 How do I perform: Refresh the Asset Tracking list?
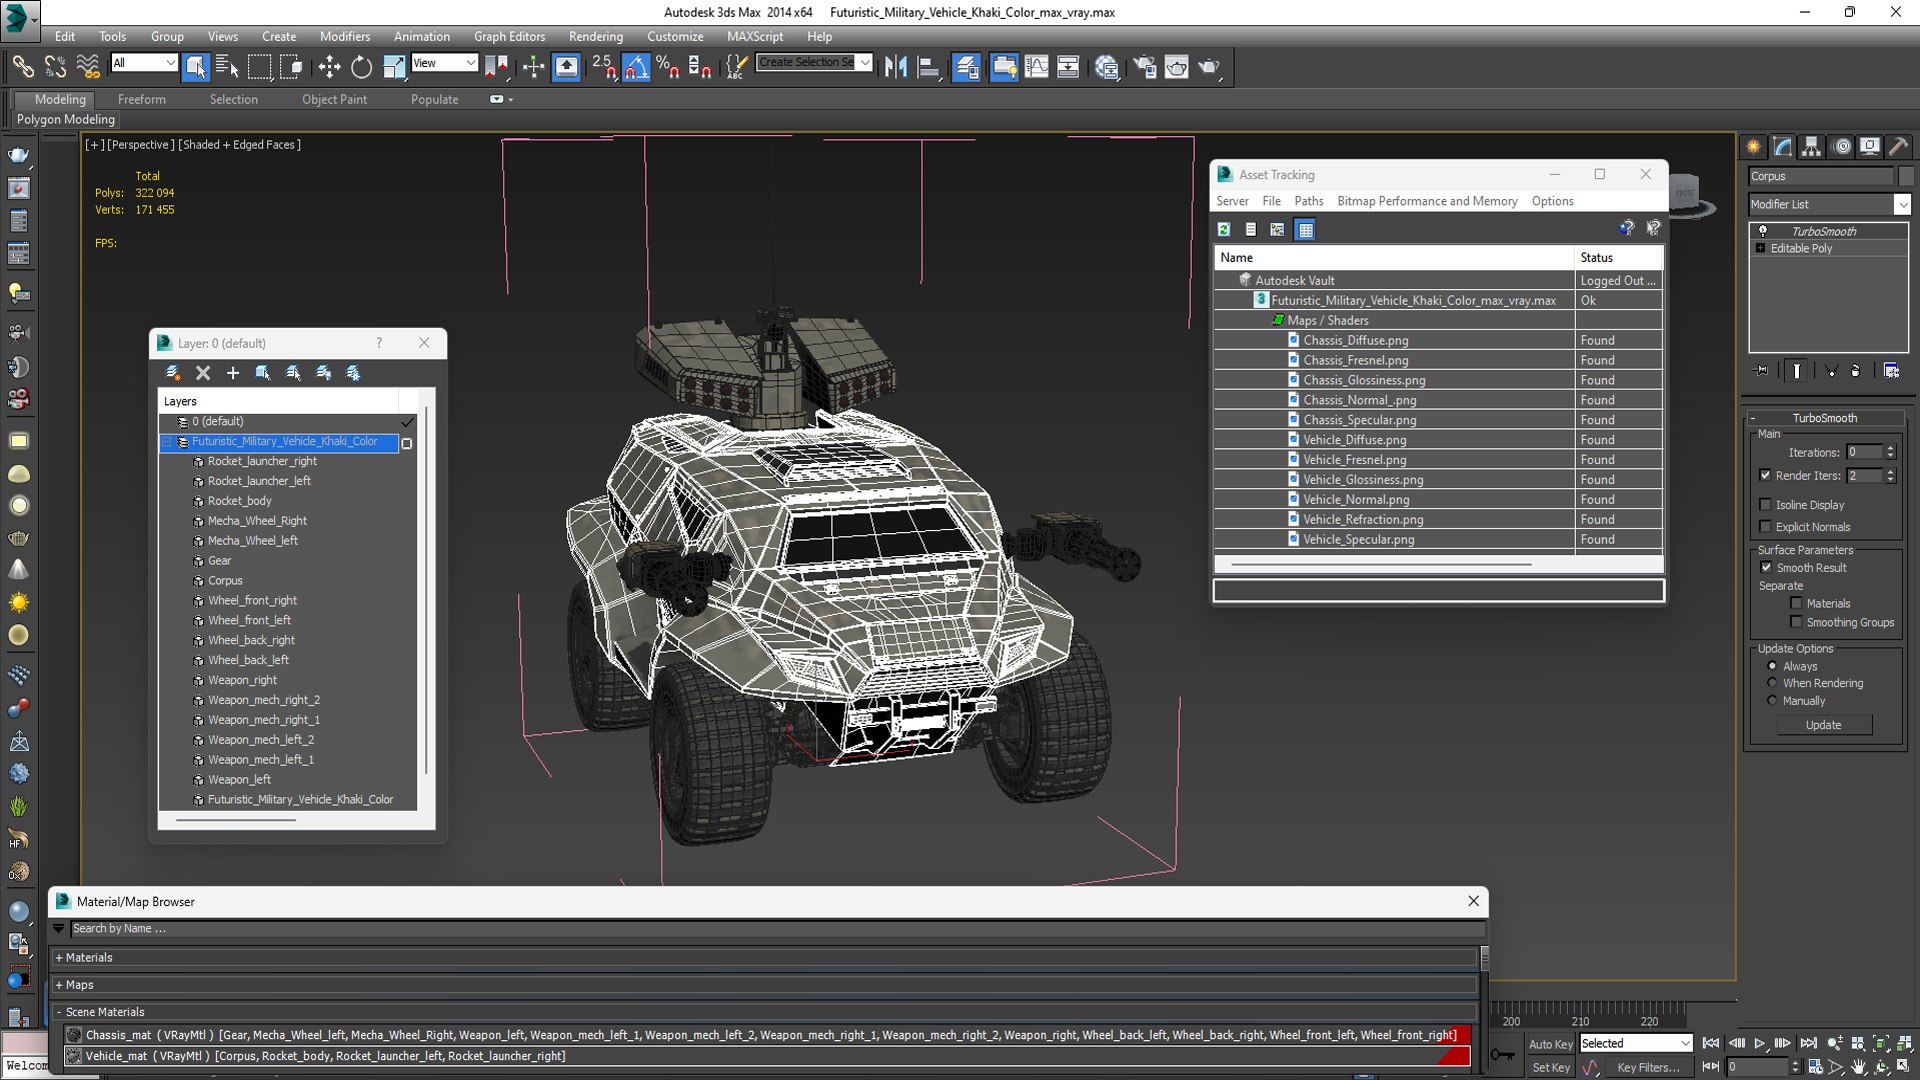[1224, 230]
